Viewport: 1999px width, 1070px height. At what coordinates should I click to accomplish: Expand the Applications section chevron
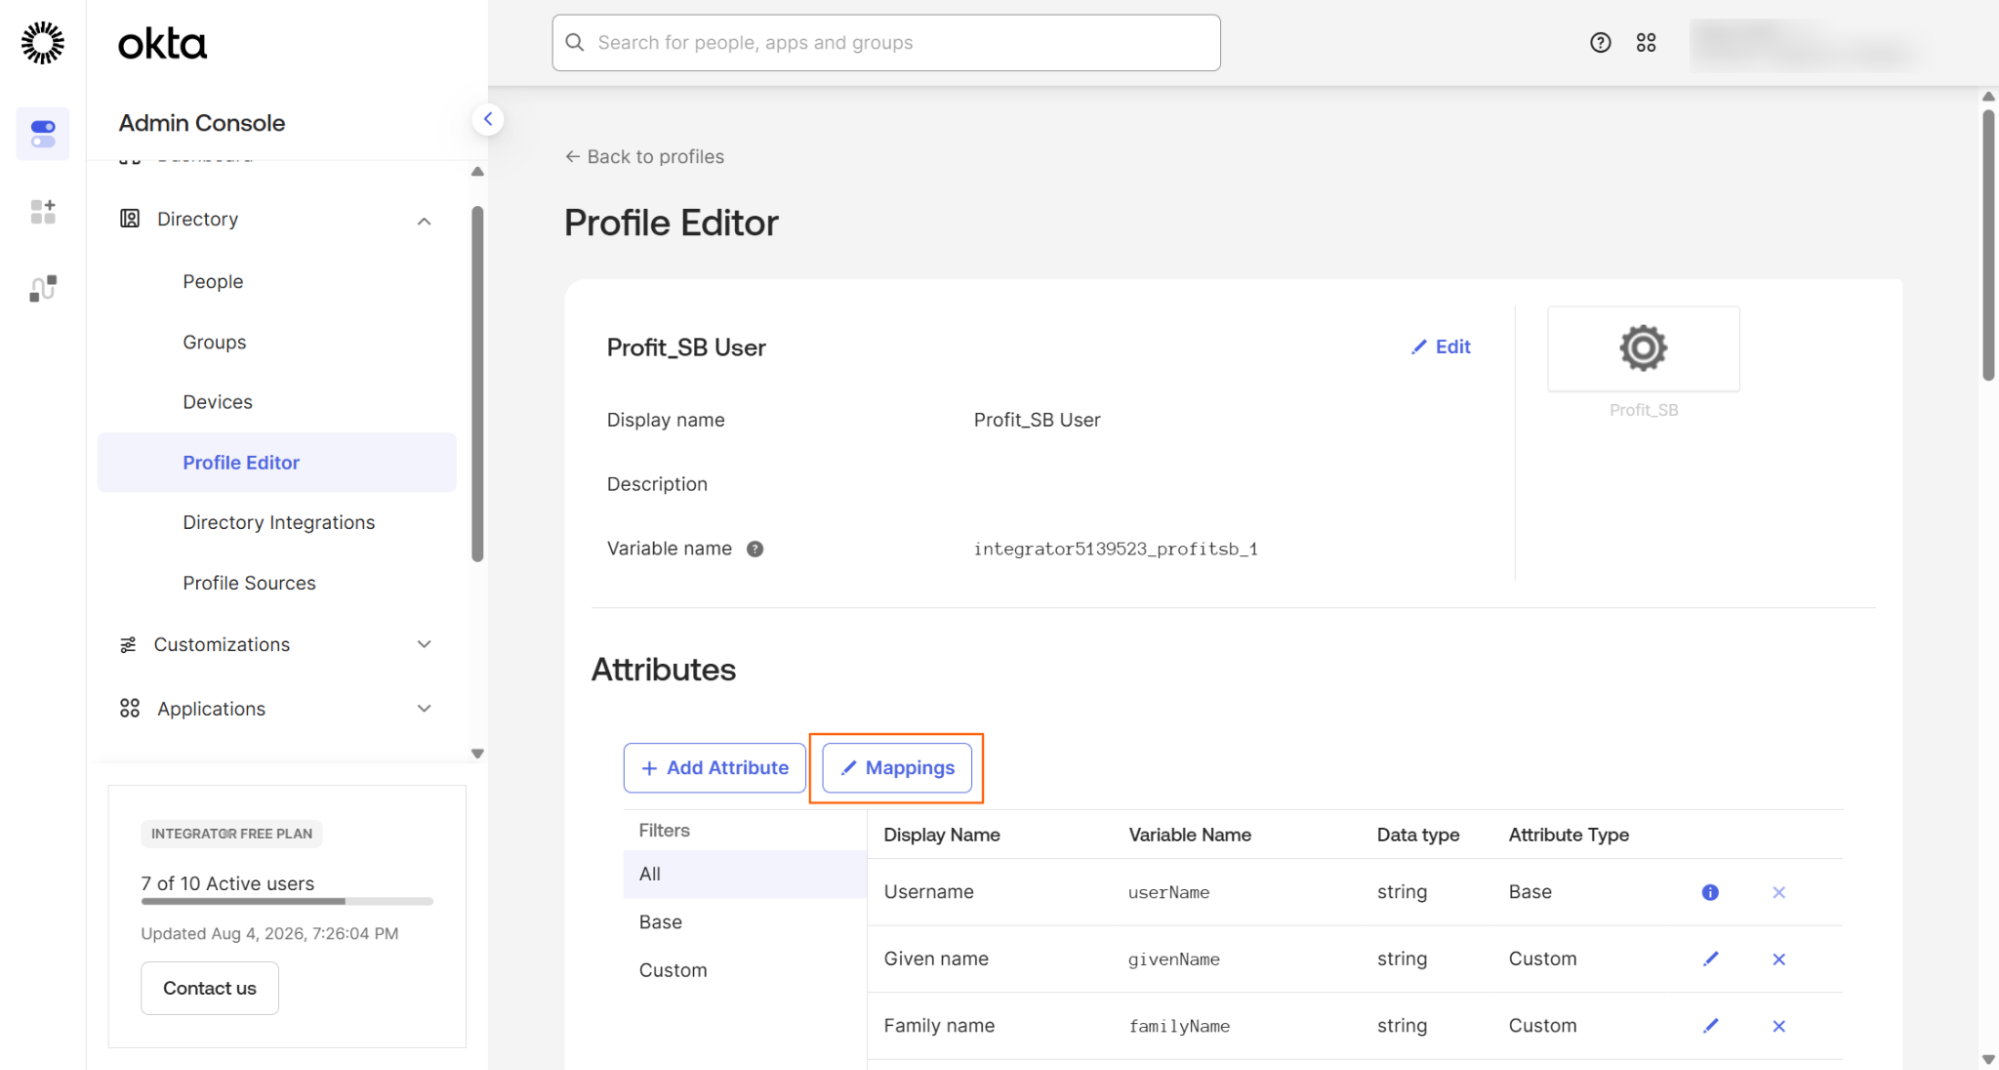tap(424, 709)
